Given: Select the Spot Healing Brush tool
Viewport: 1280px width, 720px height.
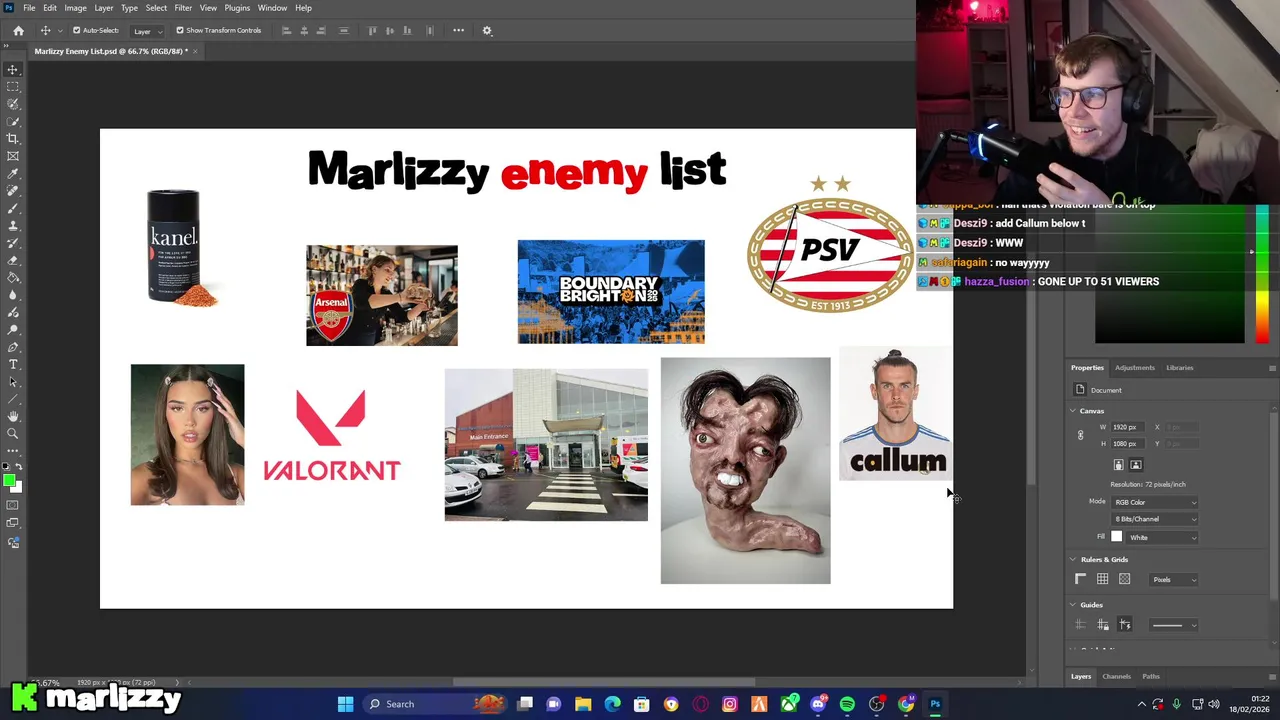Looking at the screenshot, I should pyautogui.click(x=13, y=191).
